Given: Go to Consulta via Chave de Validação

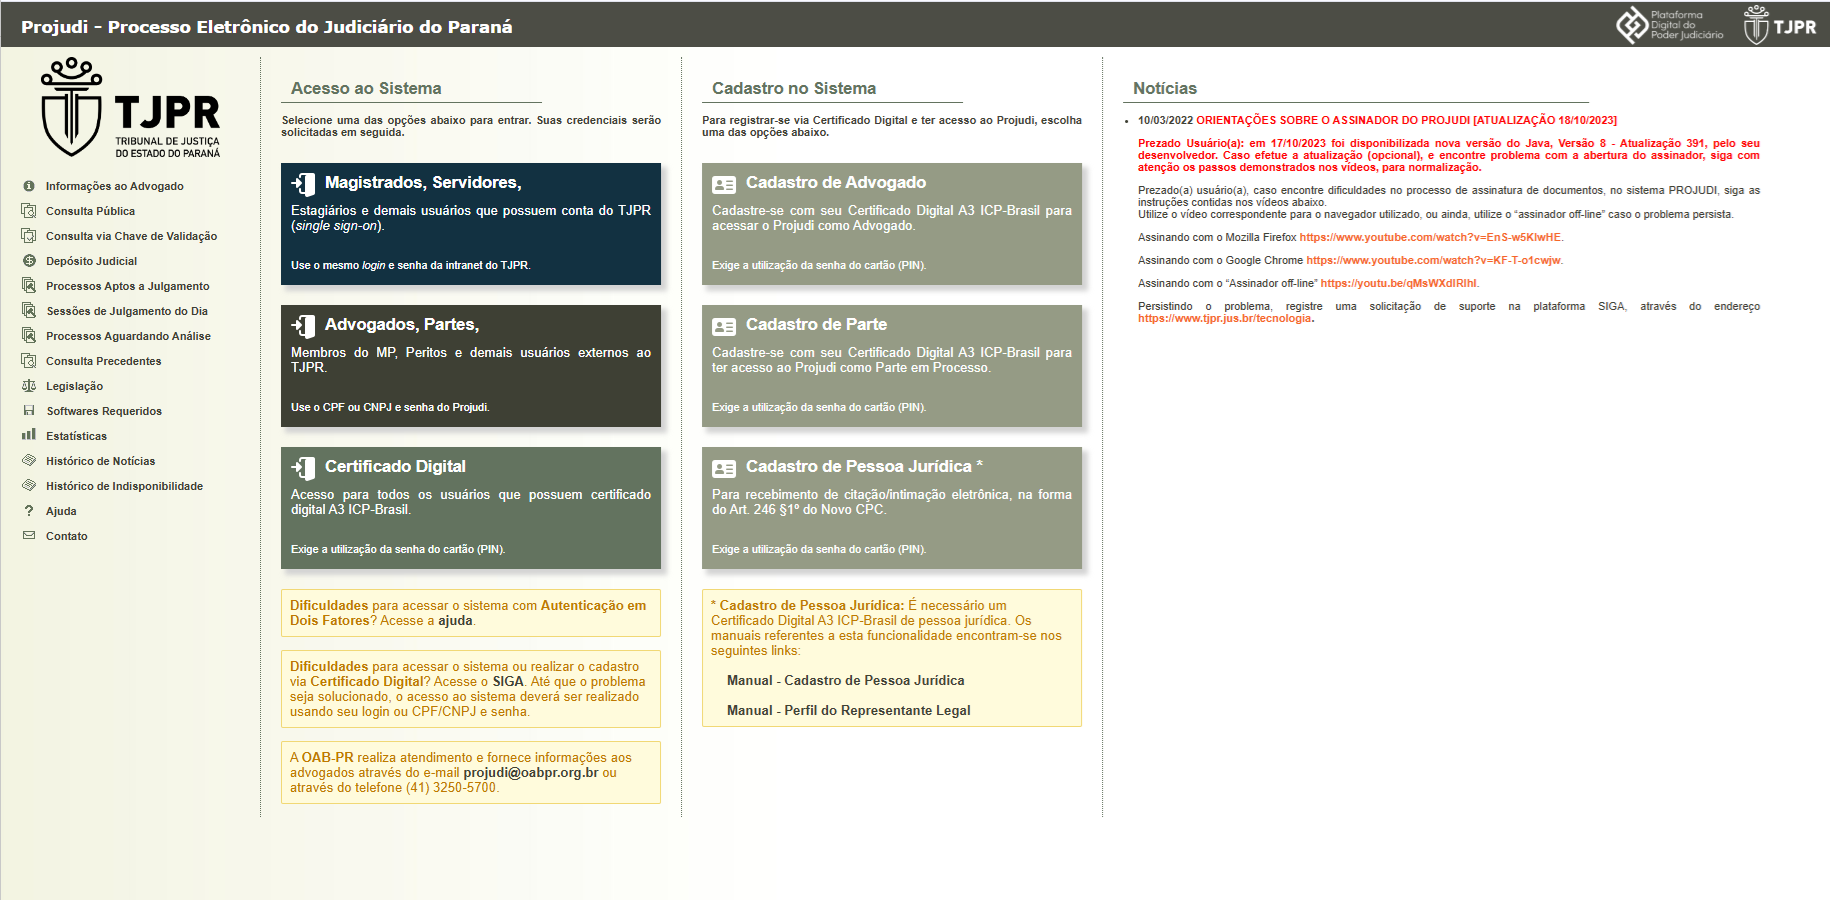Looking at the screenshot, I should [x=131, y=236].
